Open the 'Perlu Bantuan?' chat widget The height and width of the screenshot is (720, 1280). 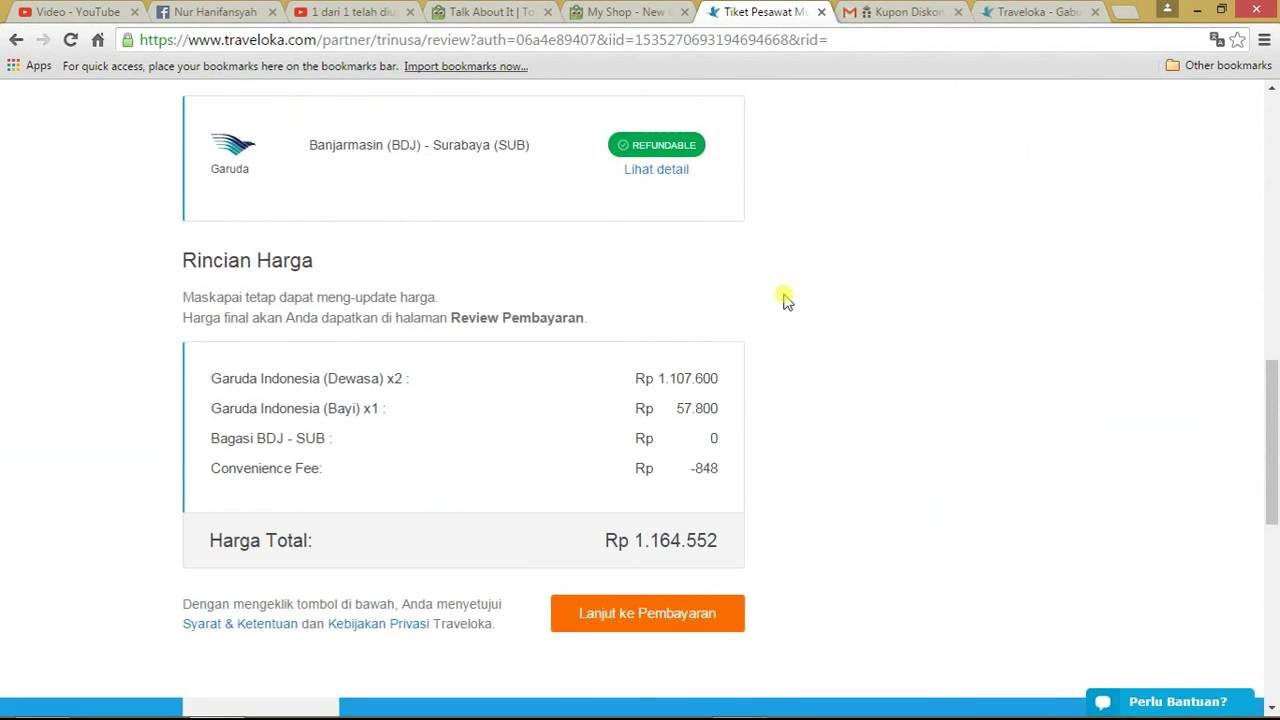coord(1170,702)
